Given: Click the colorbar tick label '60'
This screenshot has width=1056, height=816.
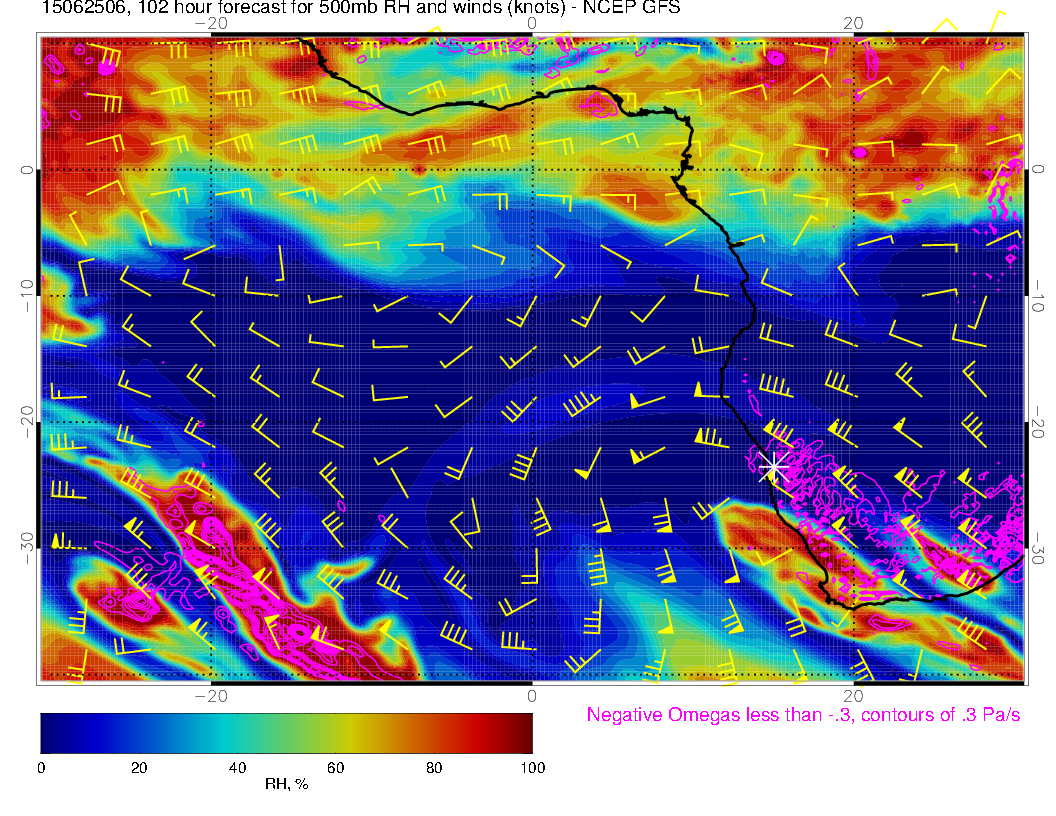Looking at the screenshot, I should (335, 768).
